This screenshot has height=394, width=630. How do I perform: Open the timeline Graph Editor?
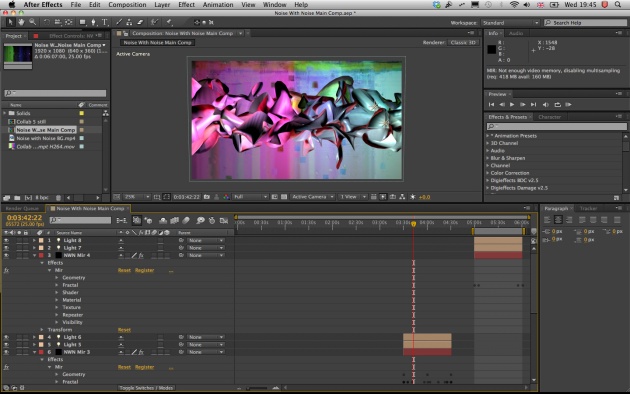[x=224, y=220]
